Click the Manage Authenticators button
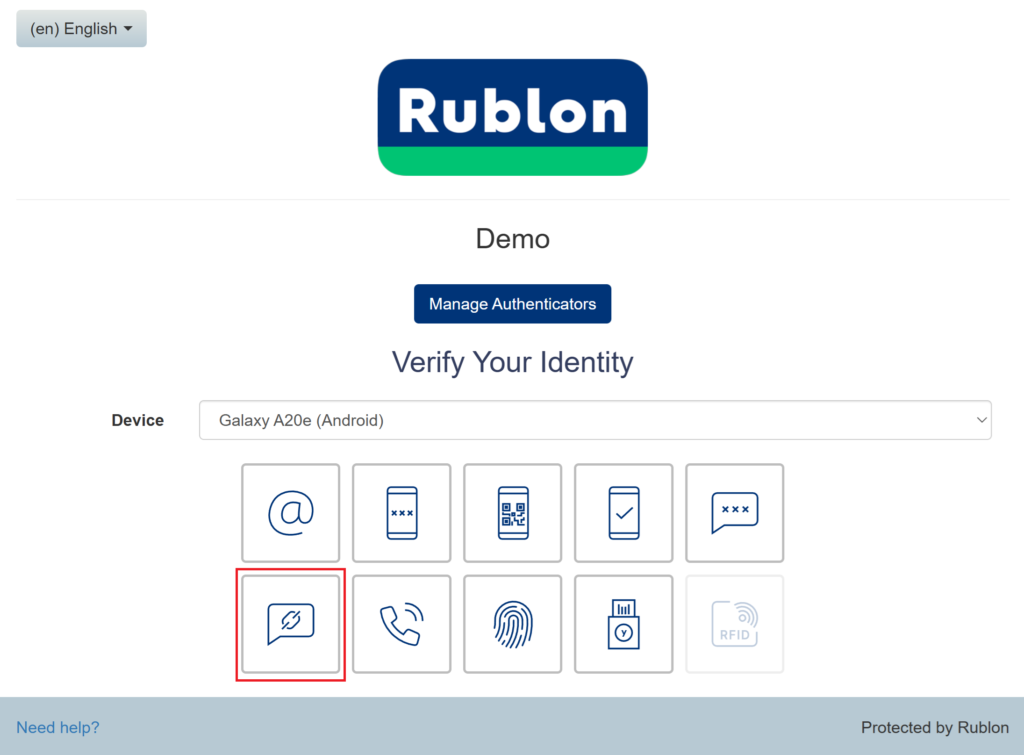 512,304
